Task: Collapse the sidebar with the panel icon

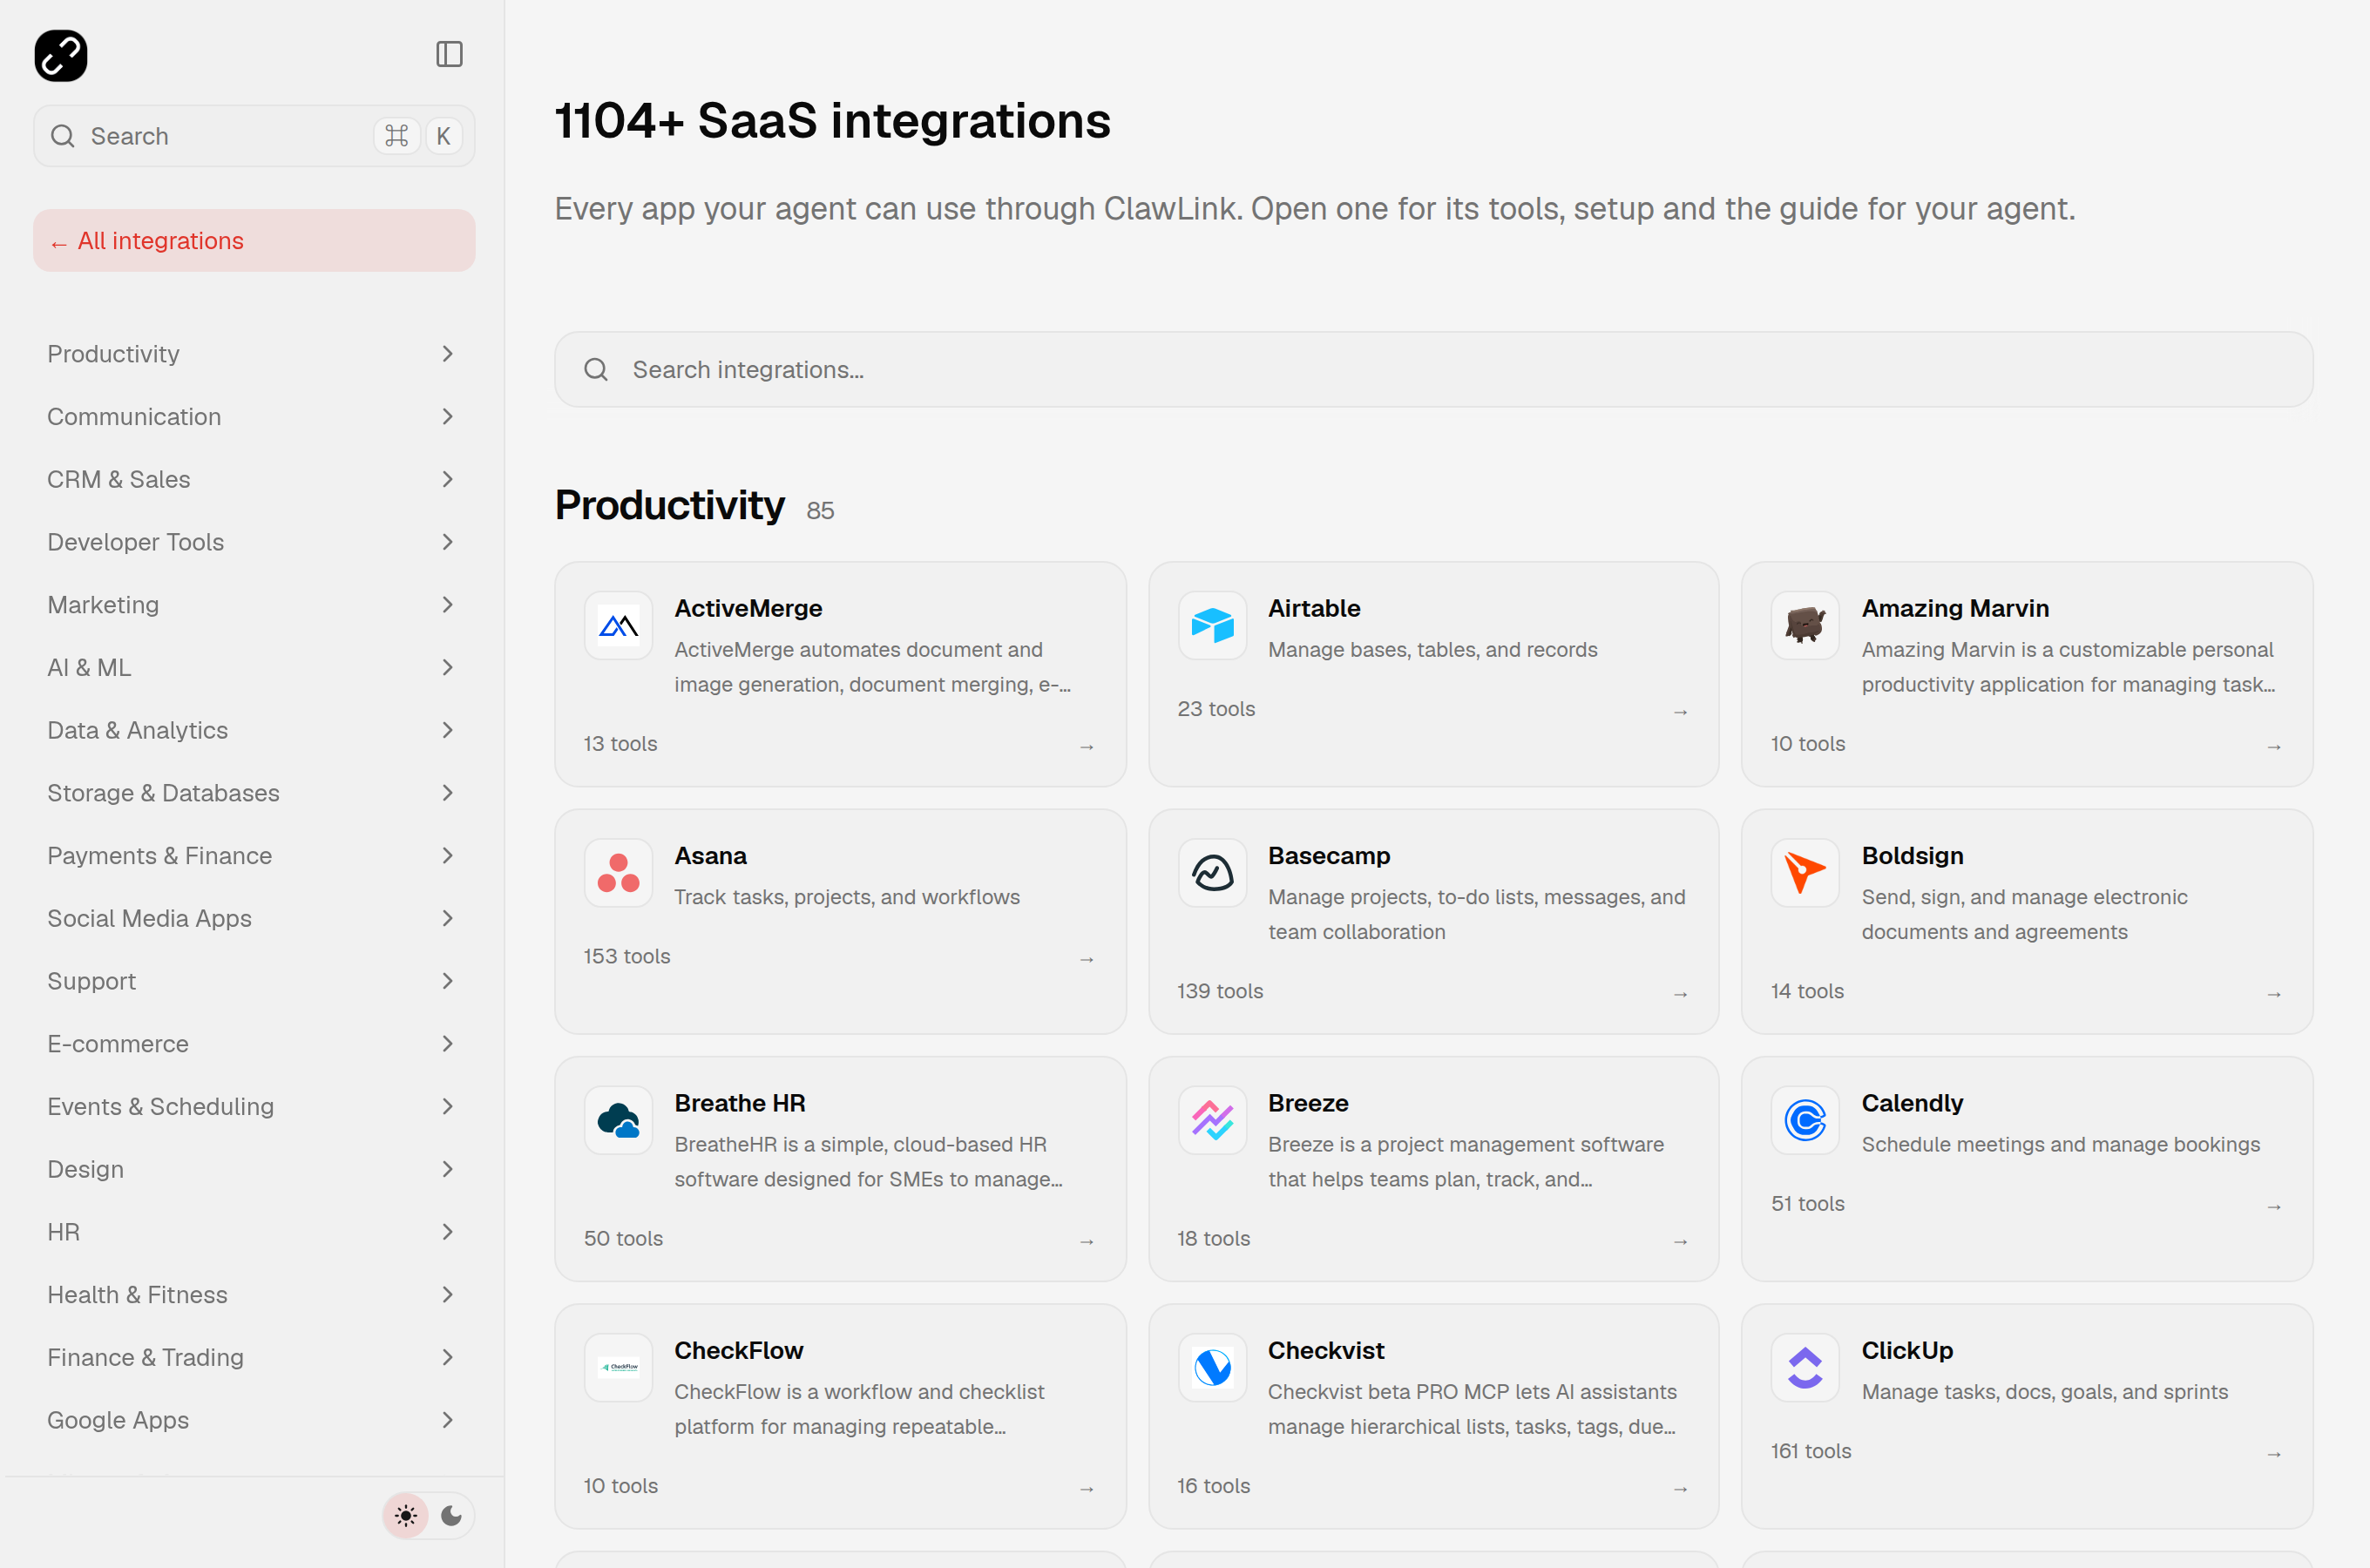Action: click(449, 54)
